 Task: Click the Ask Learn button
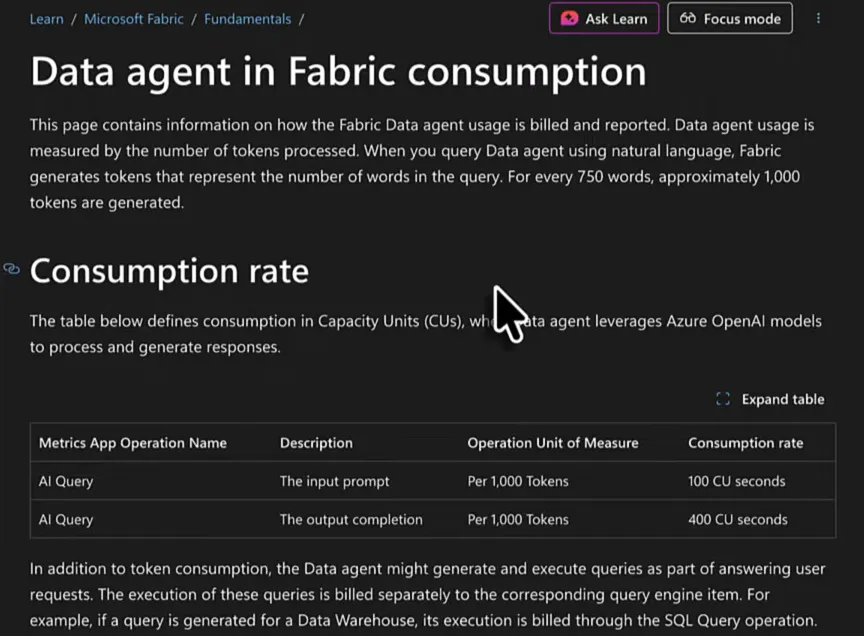click(x=604, y=19)
